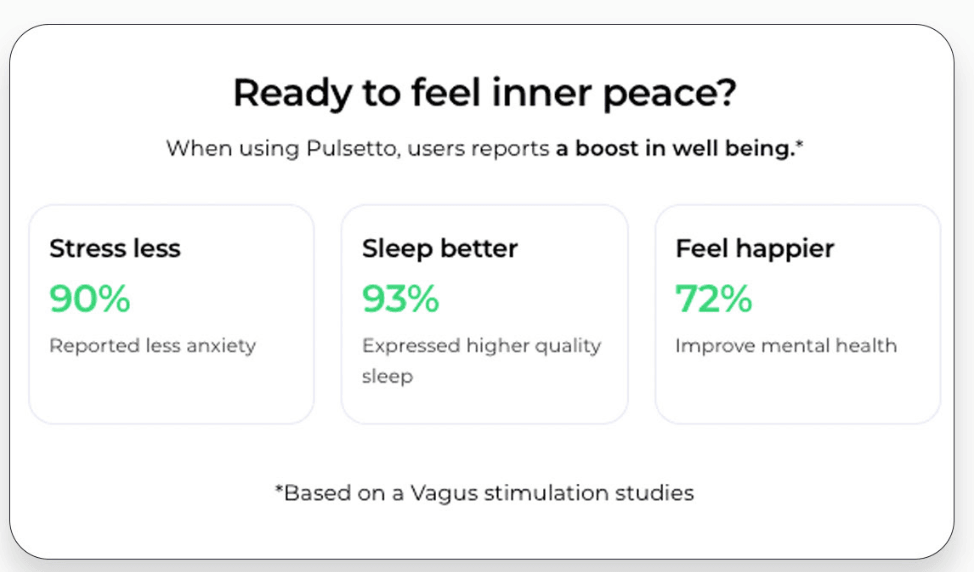
Task: Click the "Sleep better" card title
Action: coord(440,249)
